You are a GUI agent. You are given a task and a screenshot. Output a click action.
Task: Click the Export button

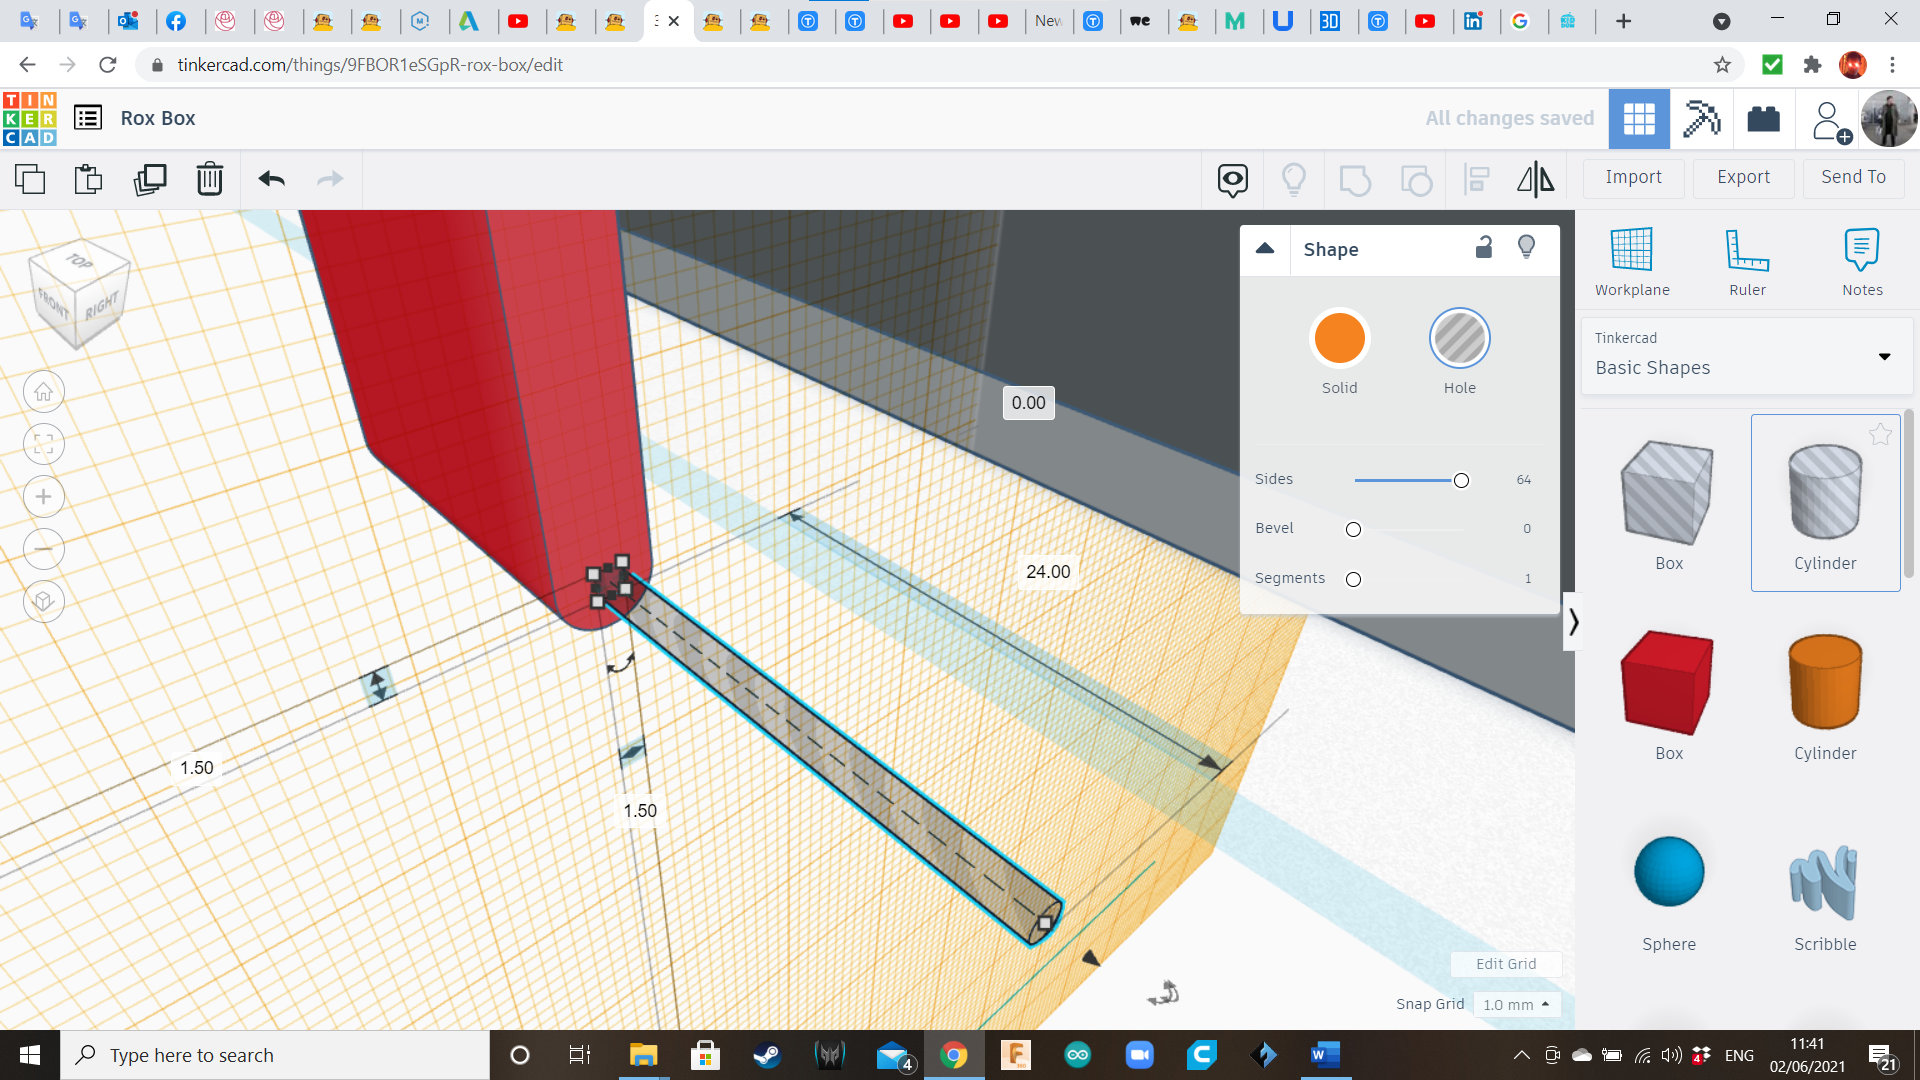pos(1743,177)
